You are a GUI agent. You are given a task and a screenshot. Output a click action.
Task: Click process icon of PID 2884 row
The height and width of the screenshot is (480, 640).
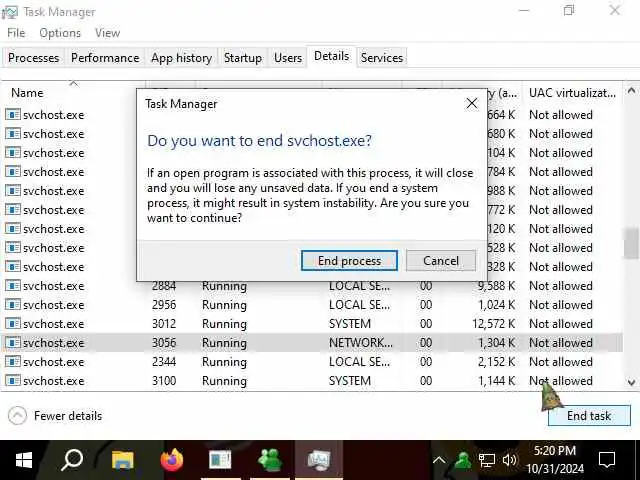tap(13, 285)
